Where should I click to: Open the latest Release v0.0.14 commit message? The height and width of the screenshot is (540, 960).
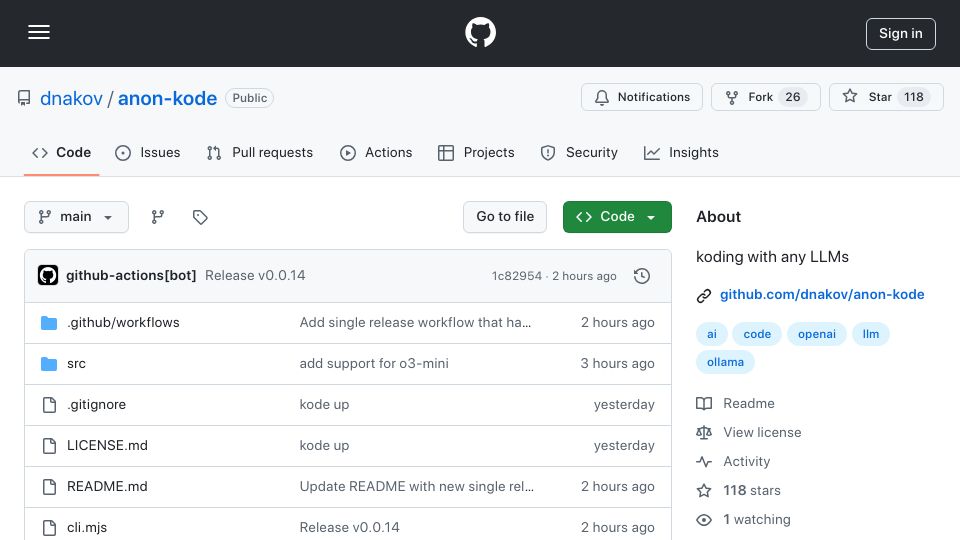[255, 276]
